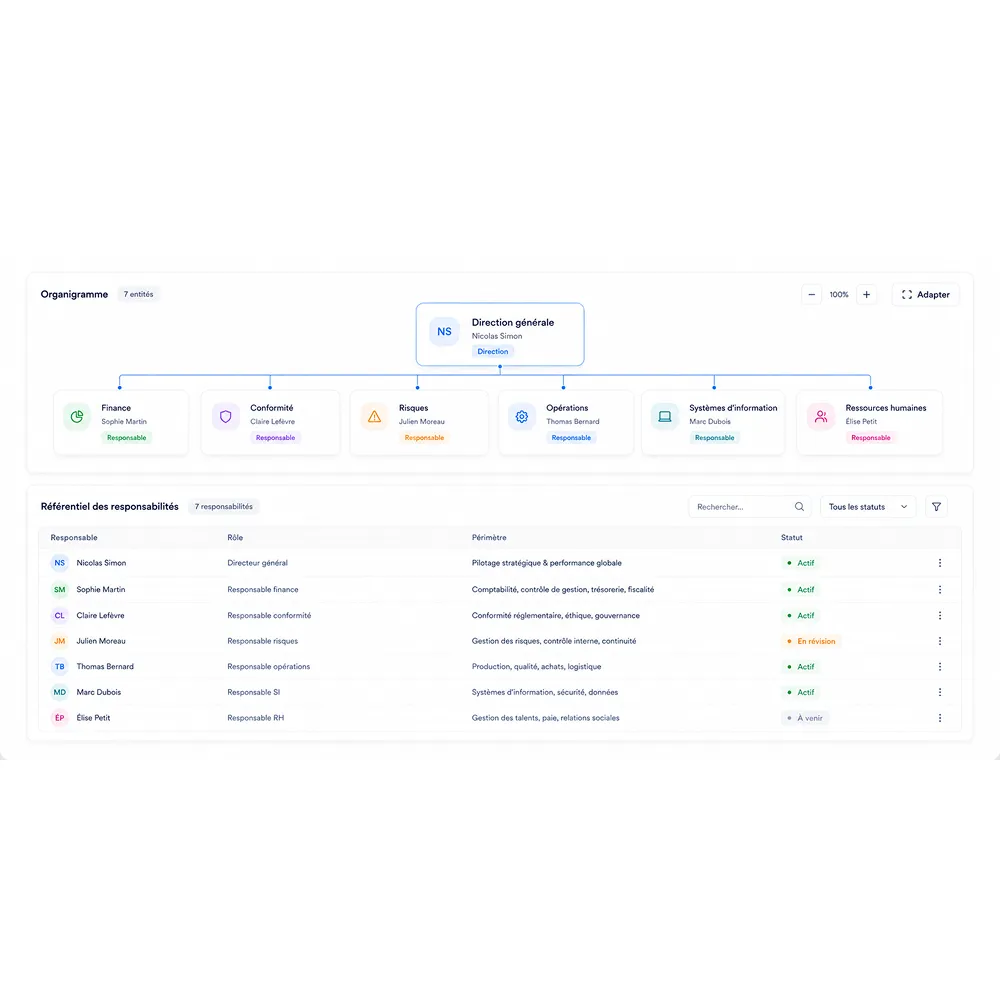This screenshot has width=1000, height=1000.
Task: Click the Risques warning triangle icon
Action: (x=374, y=416)
